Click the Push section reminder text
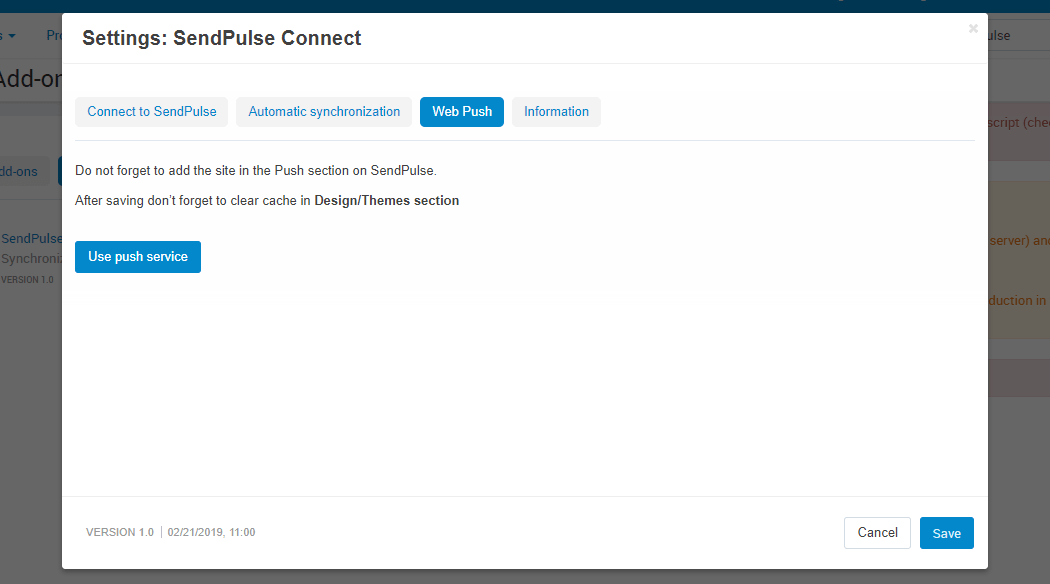Screen dimensions: 1050x584 coord(256,171)
